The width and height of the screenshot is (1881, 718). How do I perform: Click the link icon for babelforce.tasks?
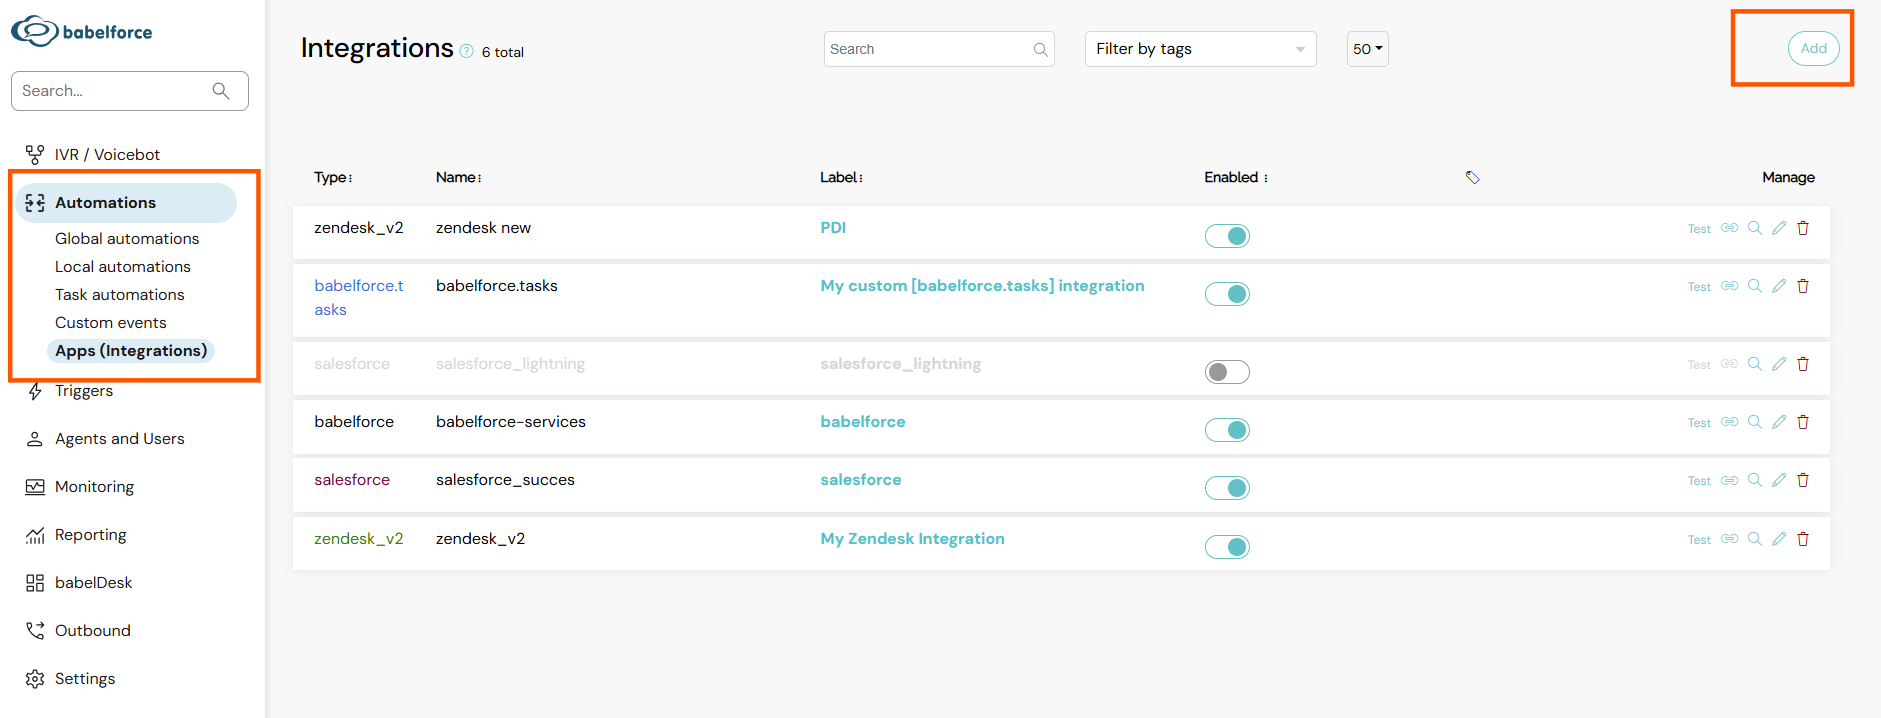[x=1729, y=286]
